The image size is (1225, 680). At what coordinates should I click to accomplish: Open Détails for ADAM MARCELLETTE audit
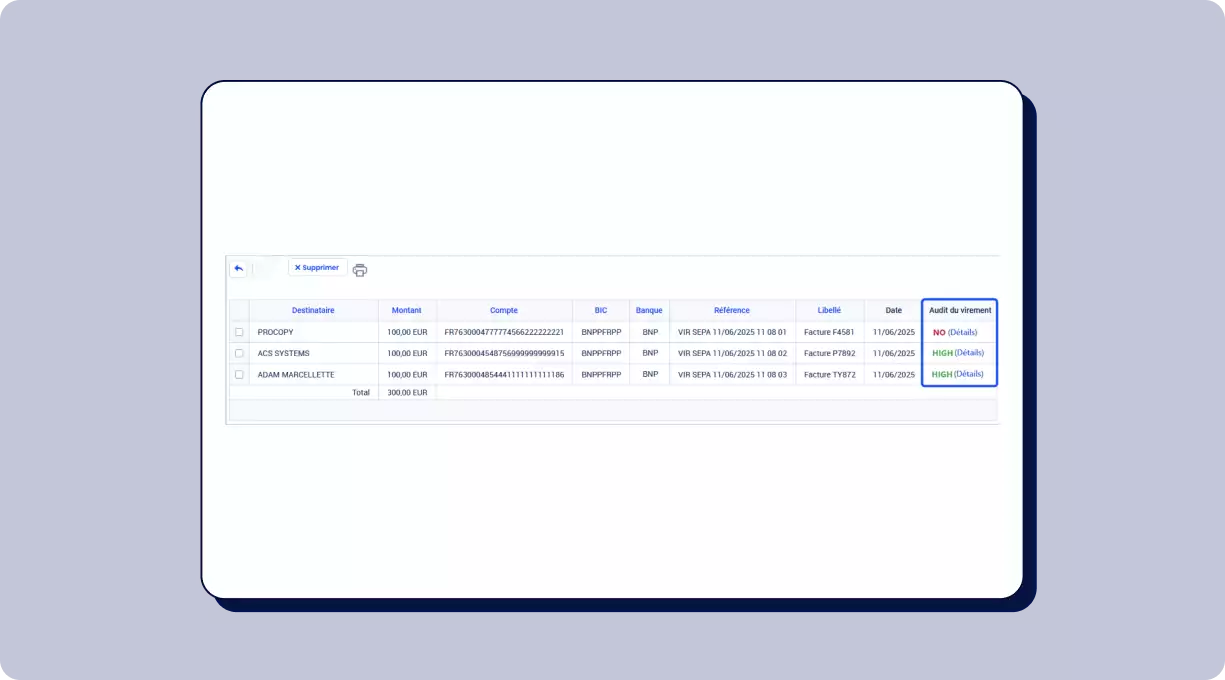pyautogui.click(x=969, y=374)
